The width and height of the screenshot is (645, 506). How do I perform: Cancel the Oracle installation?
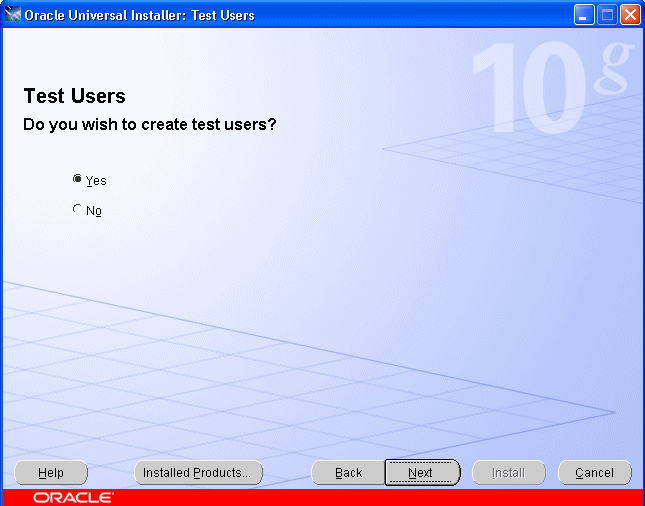click(594, 473)
